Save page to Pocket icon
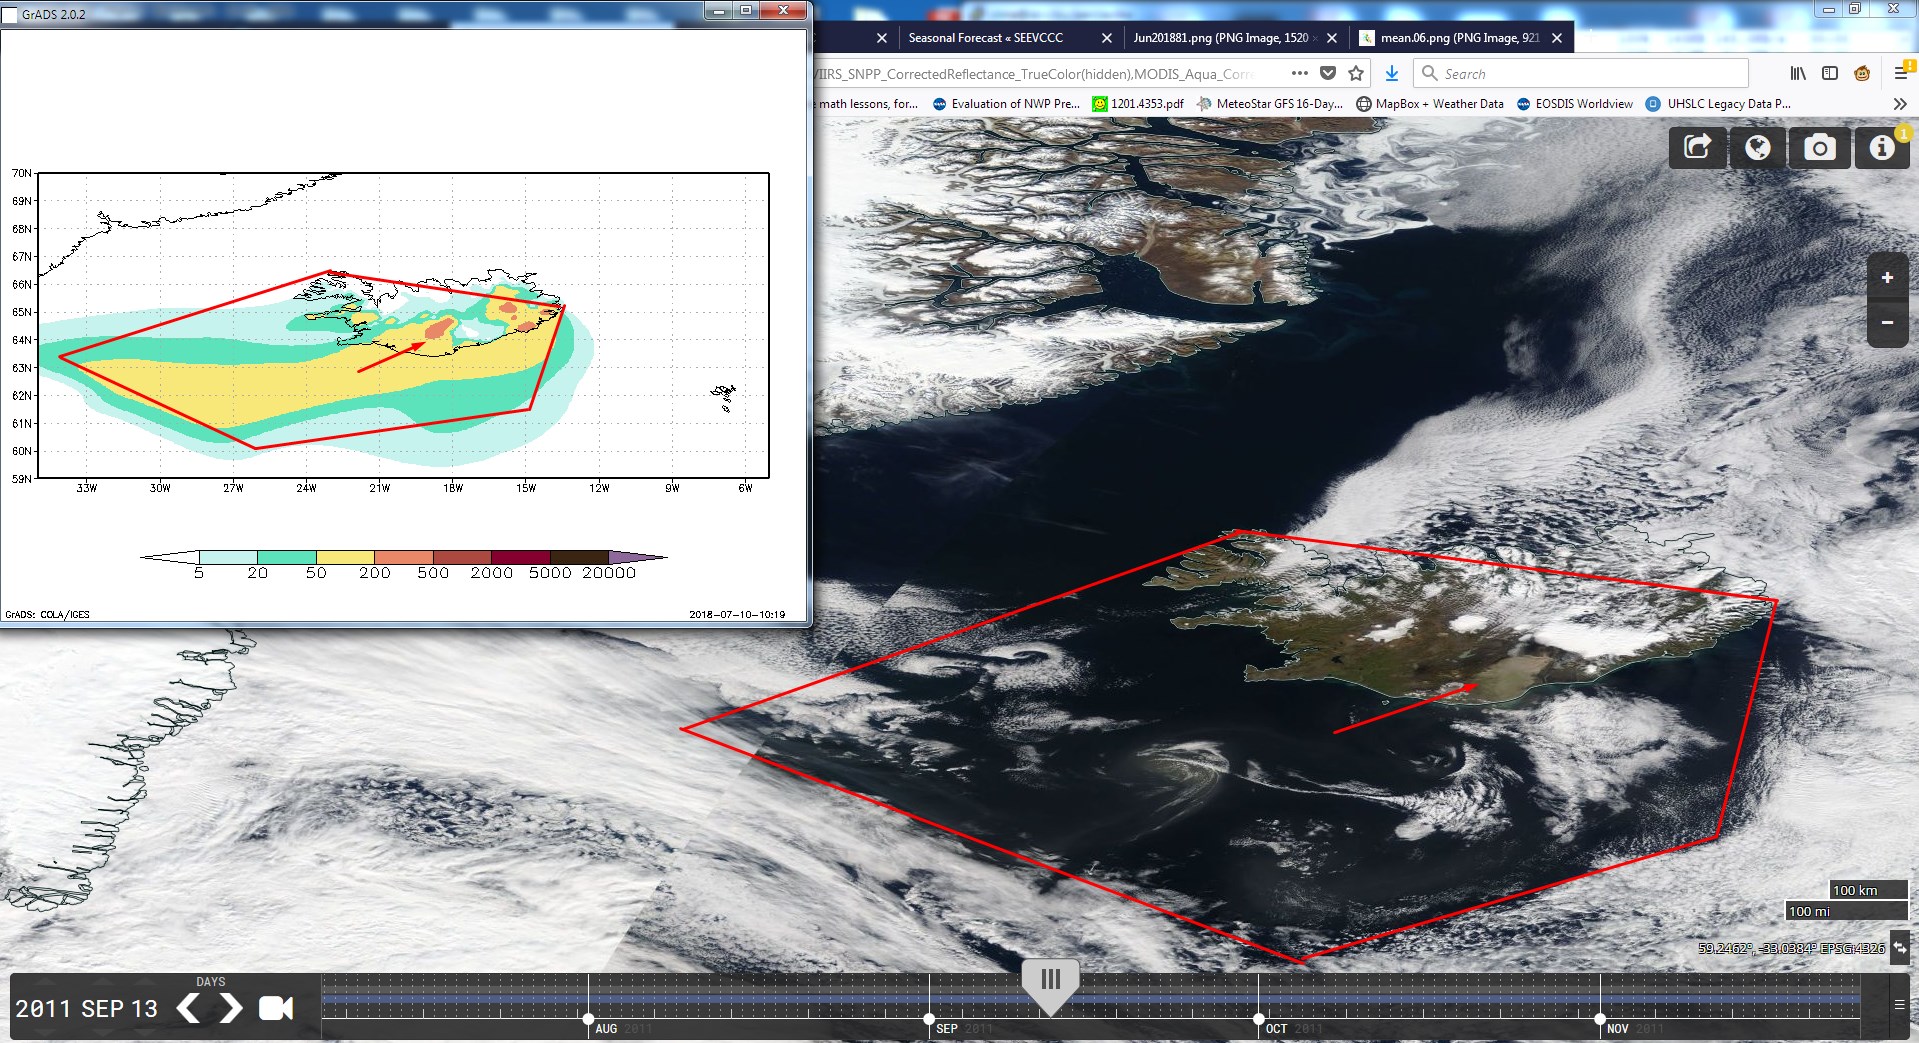This screenshot has height=1043, width=1919. point(1328,73)
